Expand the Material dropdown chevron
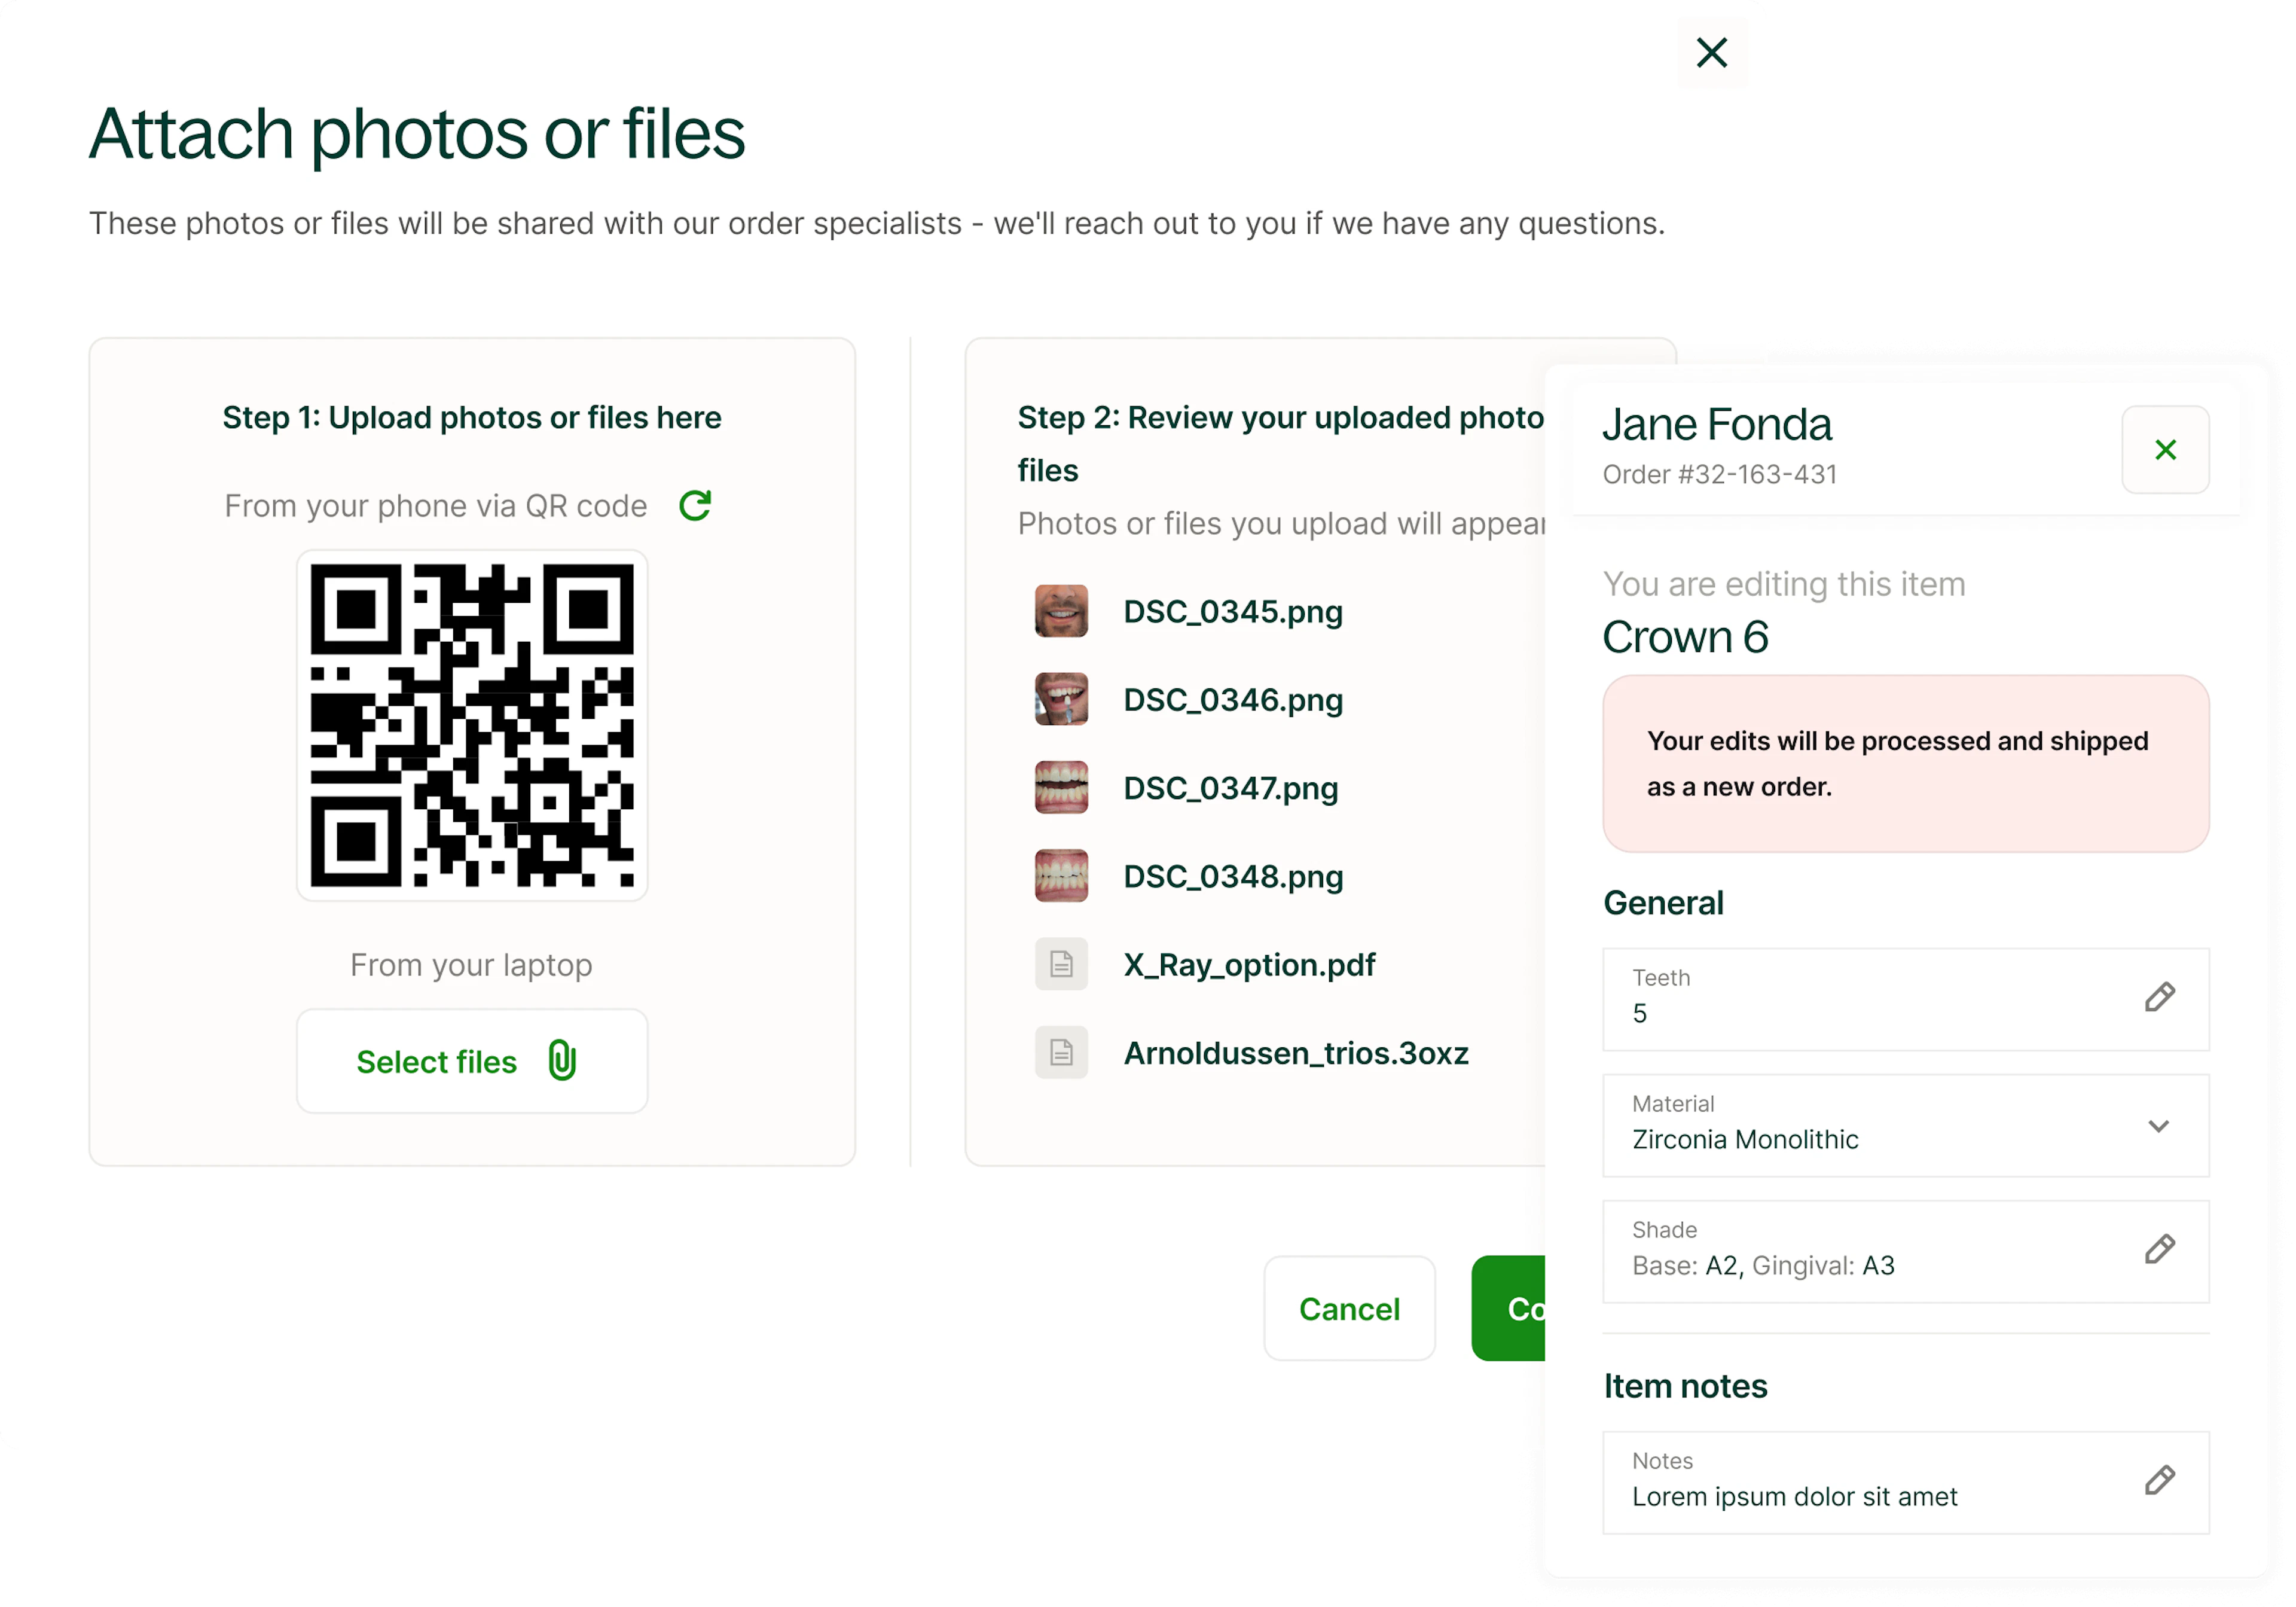This screenshot has height=1607, width=2296. [x=2158, y=1126]
